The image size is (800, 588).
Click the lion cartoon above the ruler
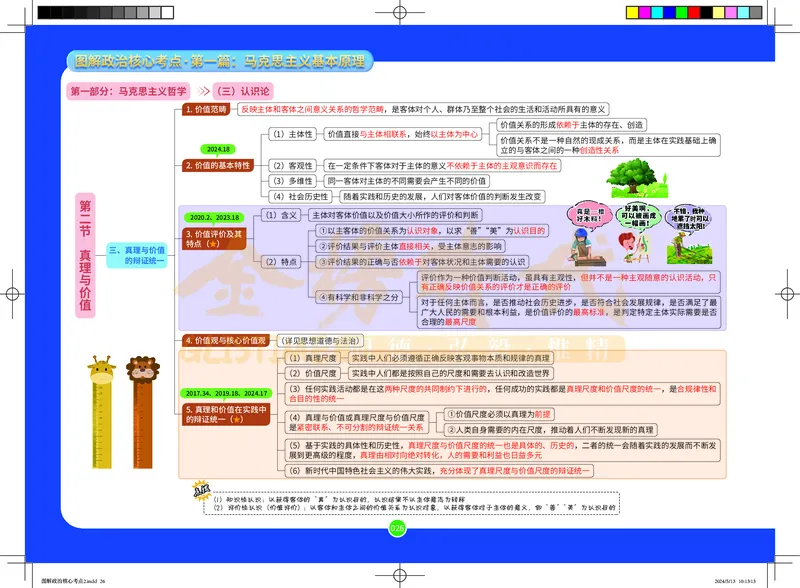coord(143,368)
